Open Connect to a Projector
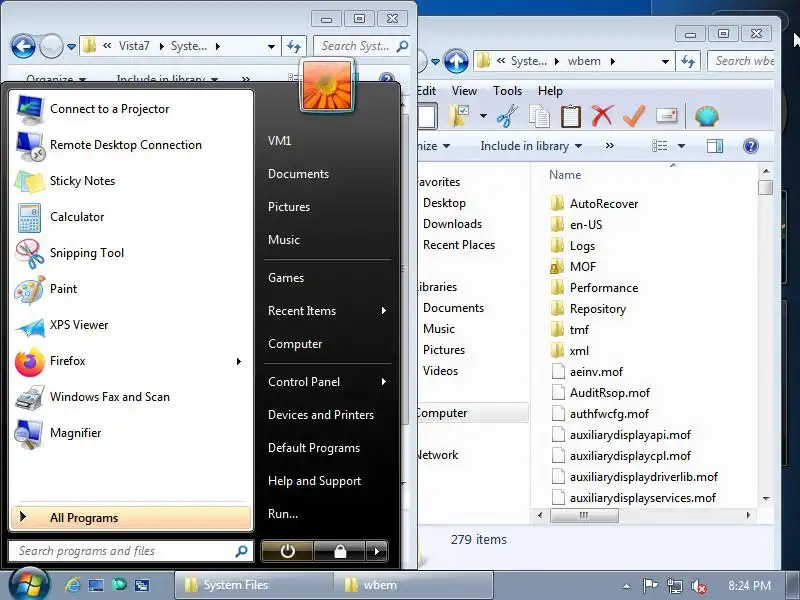800x600 pixels. coord(131,109)
